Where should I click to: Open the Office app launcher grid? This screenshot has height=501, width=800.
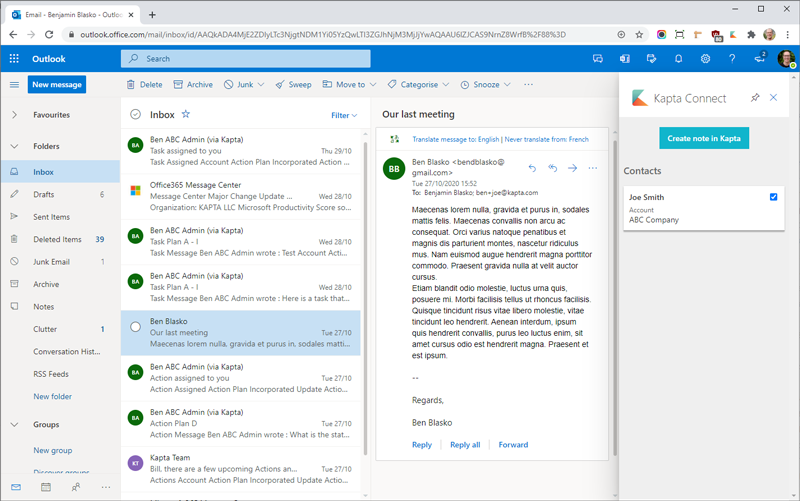tap(14, 59)
